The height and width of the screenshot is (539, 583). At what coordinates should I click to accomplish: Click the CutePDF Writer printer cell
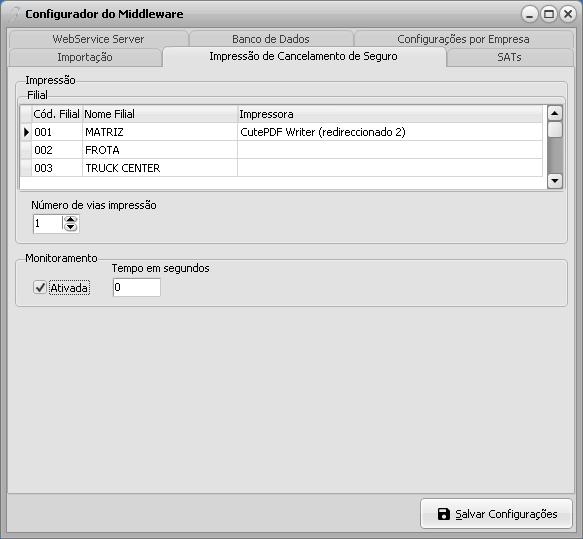click(x=390, y=132)
